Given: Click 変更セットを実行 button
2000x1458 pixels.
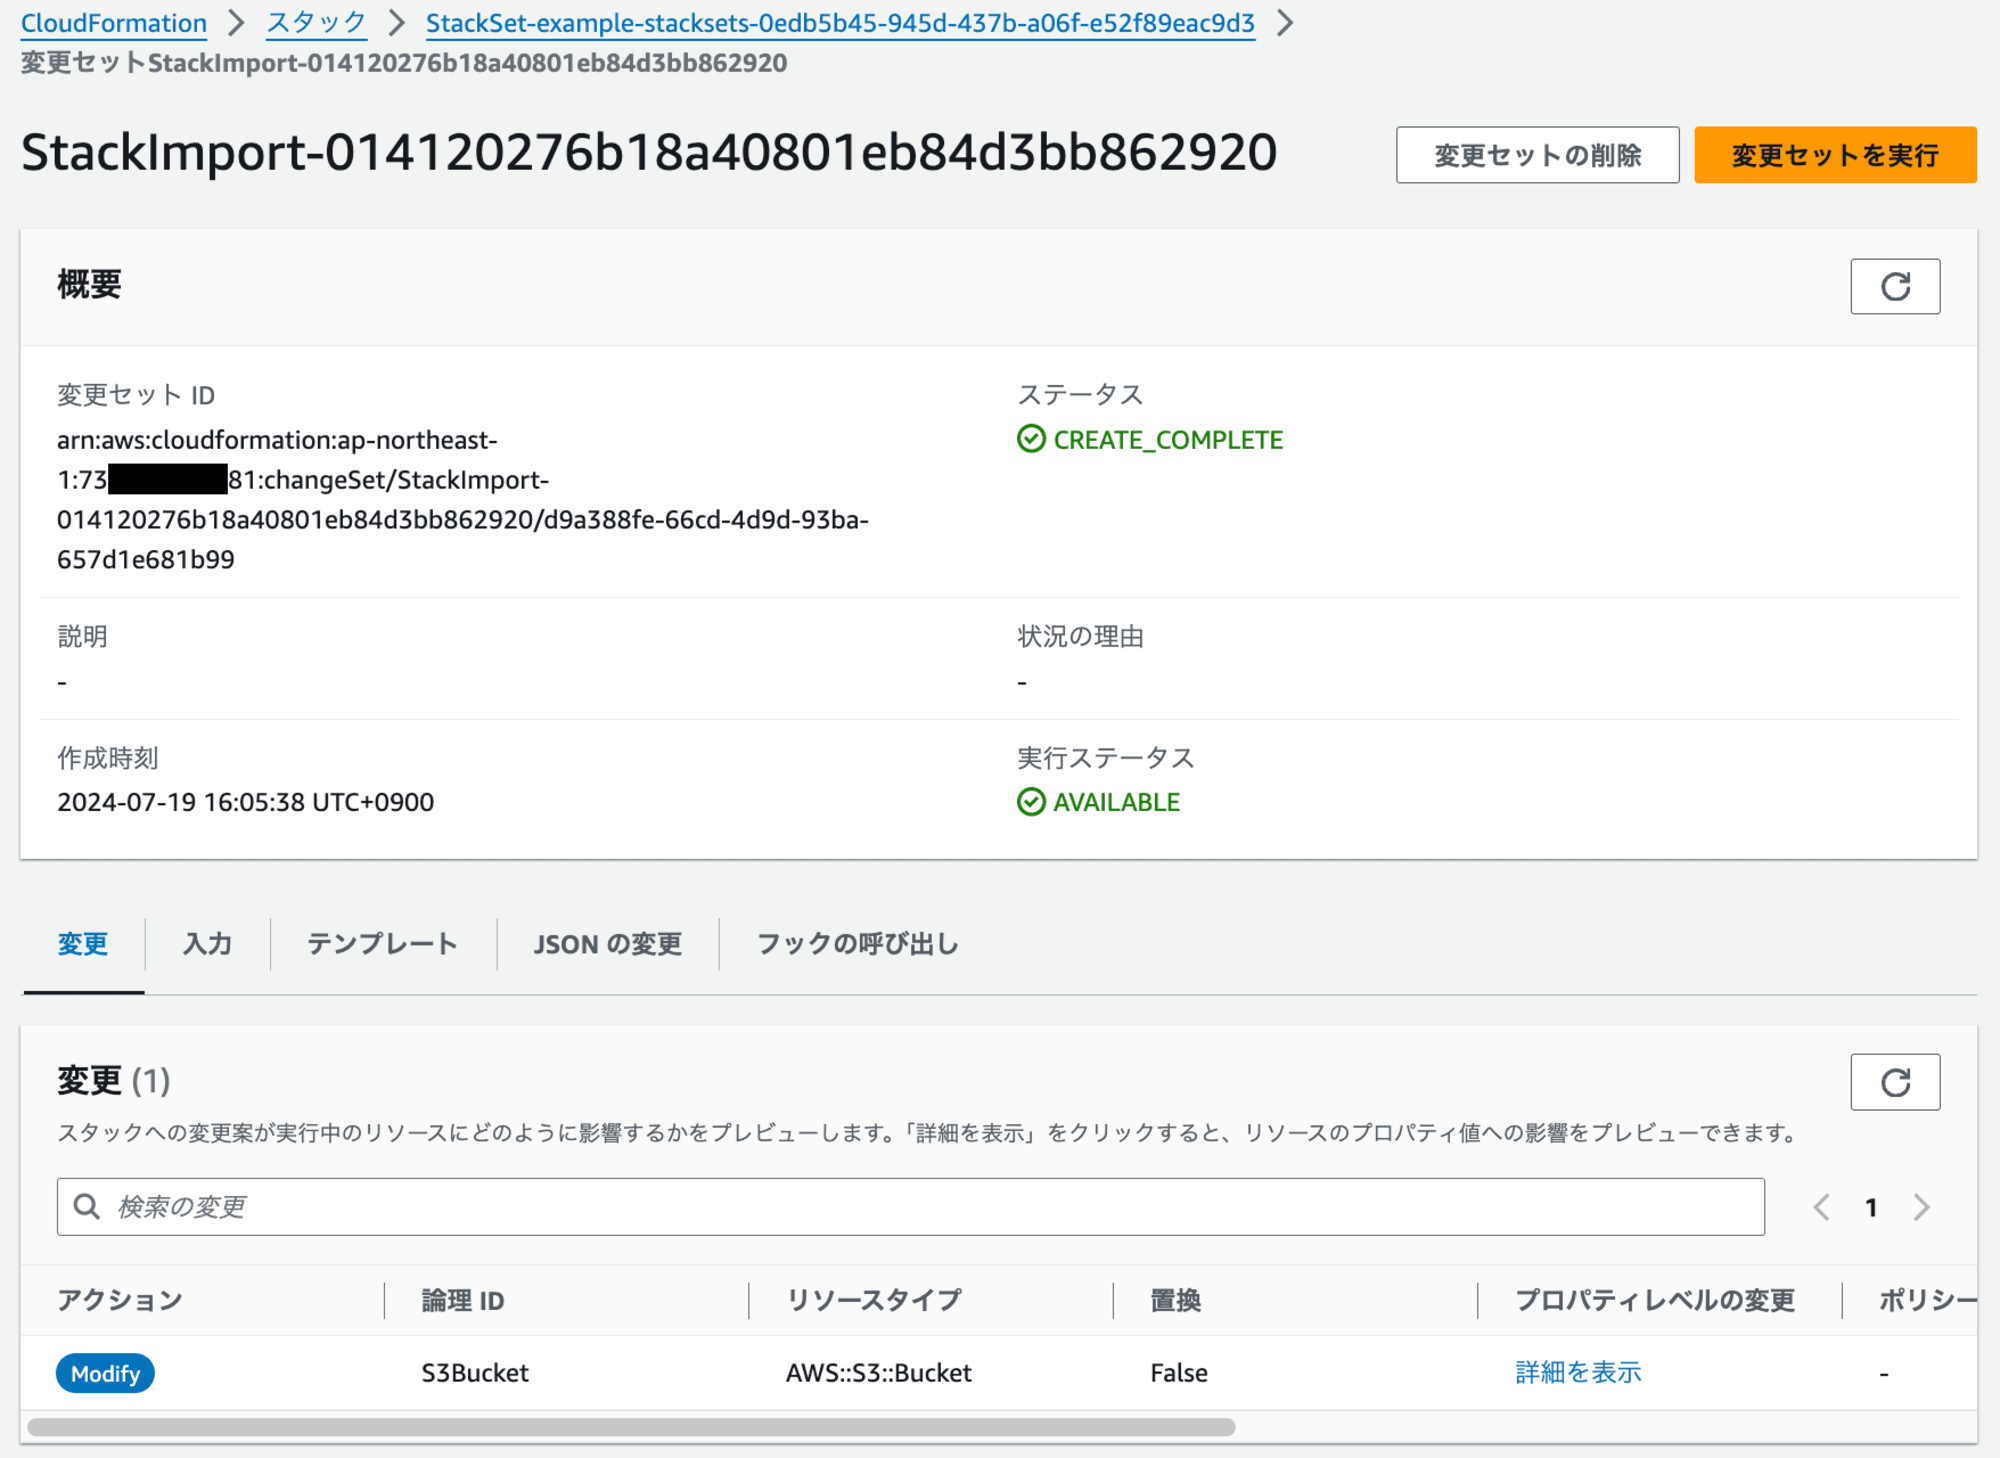Looking at the screenshot, I should coord(1835,155).
